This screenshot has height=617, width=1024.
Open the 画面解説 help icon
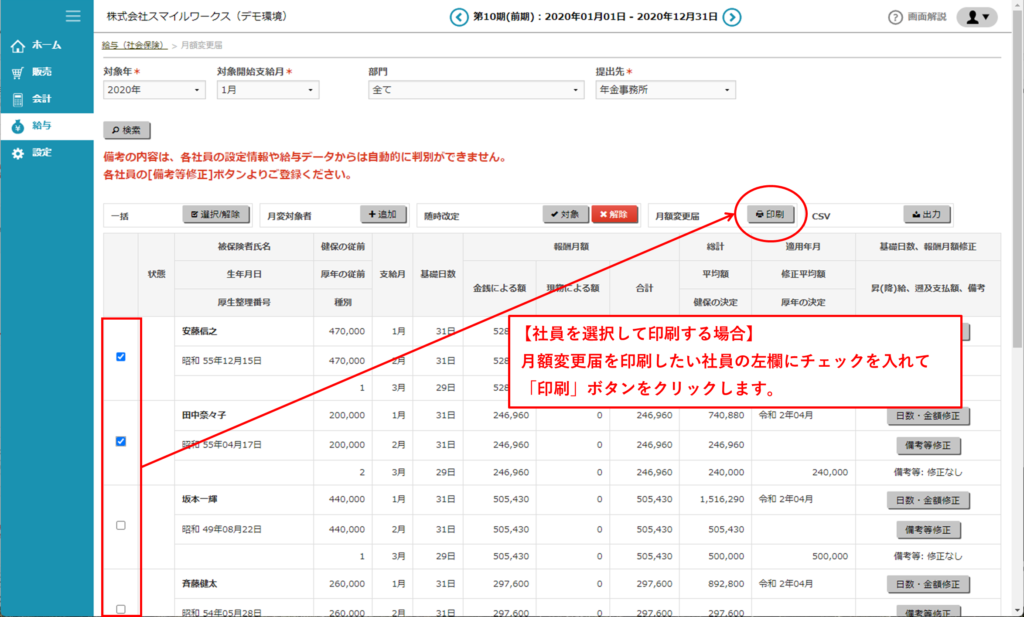click(895, 18)
